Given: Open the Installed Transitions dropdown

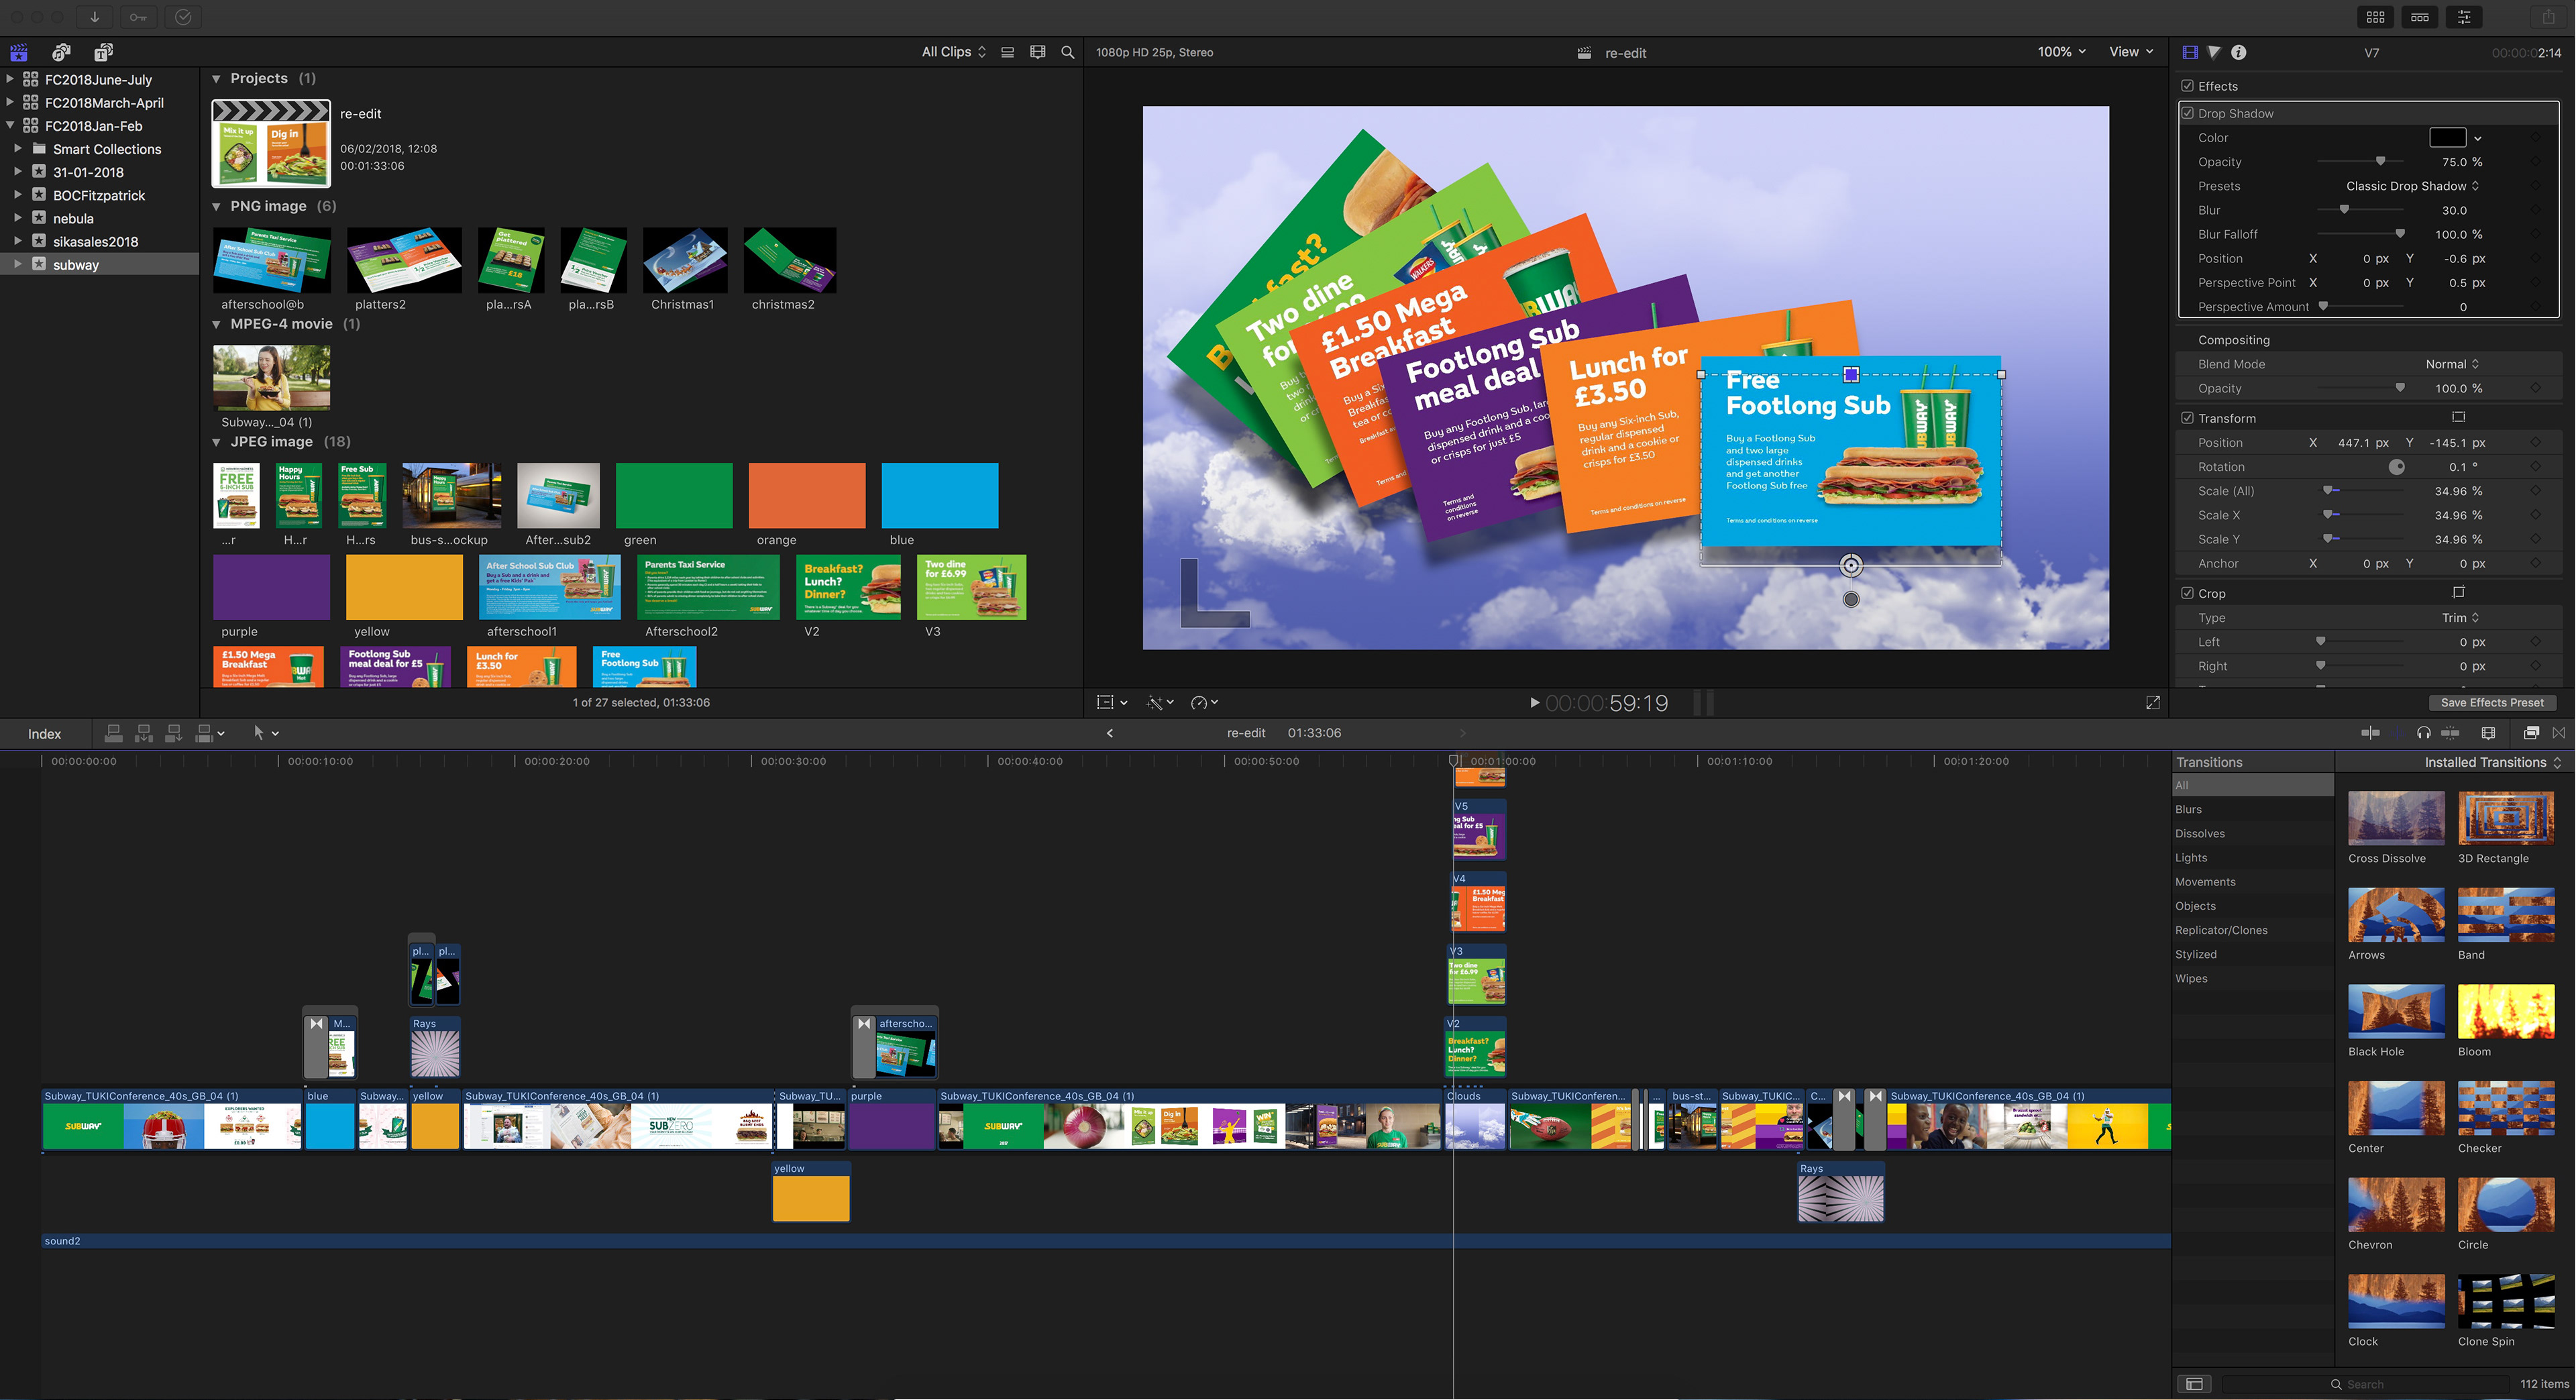Looking at the screenshot, I should point(2493,762).
